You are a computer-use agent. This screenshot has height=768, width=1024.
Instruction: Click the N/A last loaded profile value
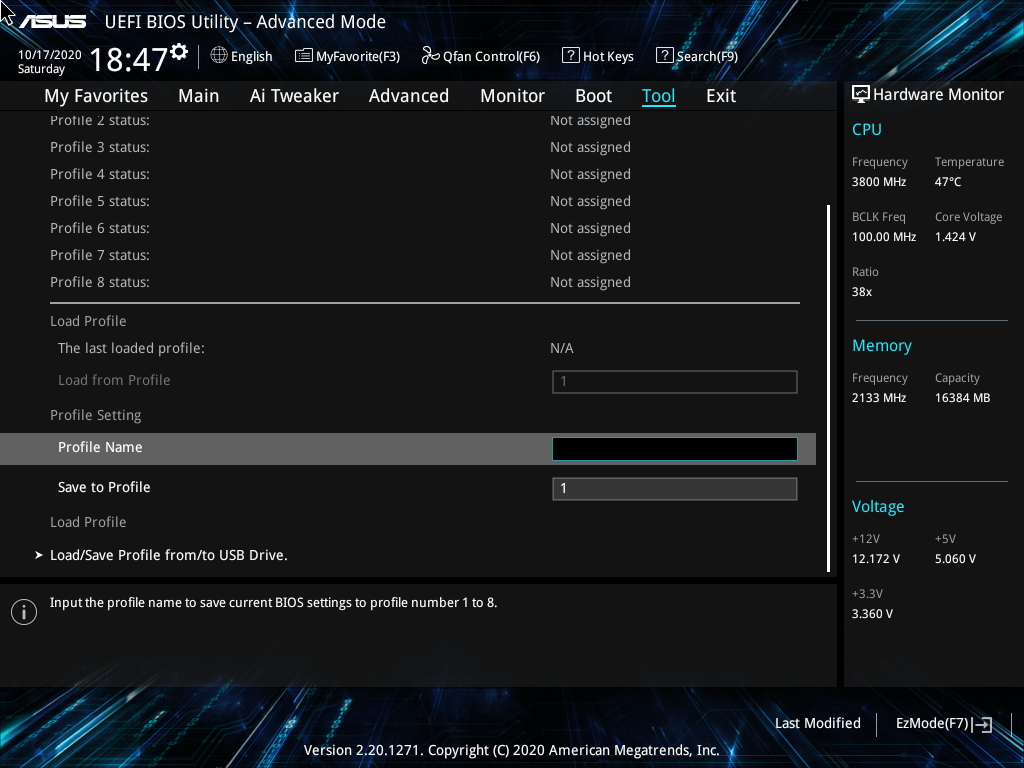(x=562, y=348)
